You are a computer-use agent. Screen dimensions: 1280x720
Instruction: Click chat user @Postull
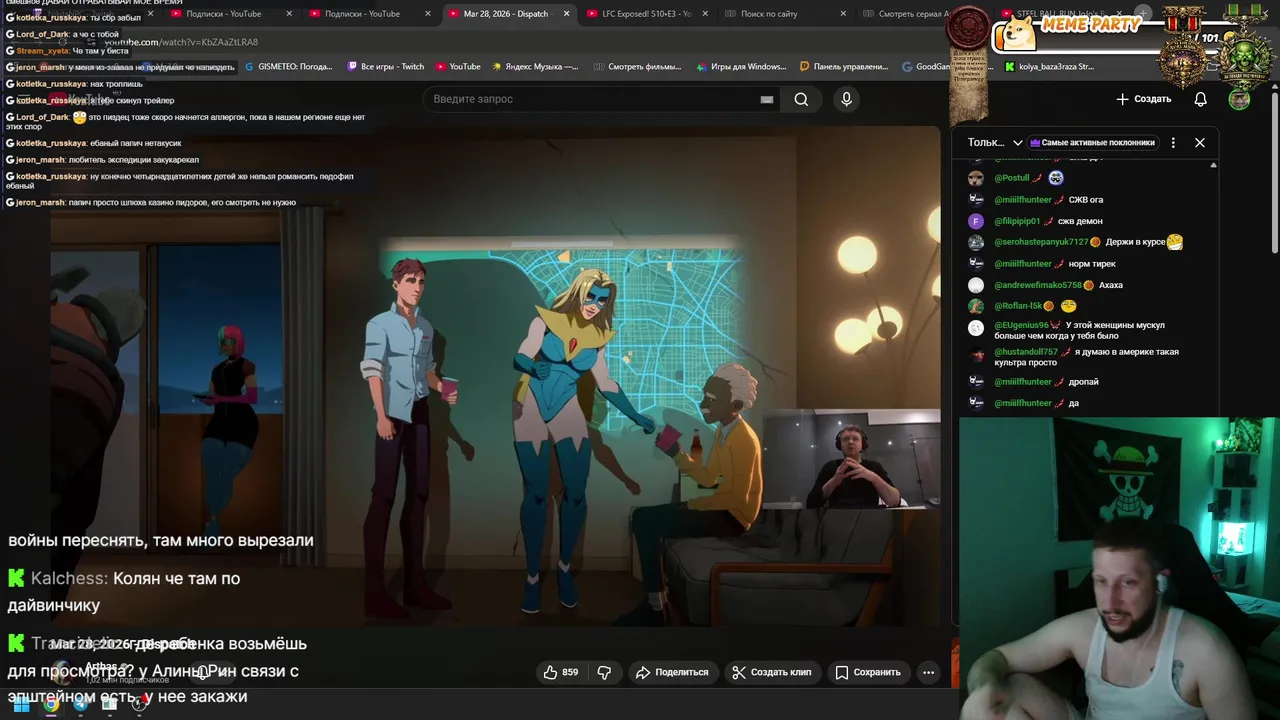pos(1012,178)
